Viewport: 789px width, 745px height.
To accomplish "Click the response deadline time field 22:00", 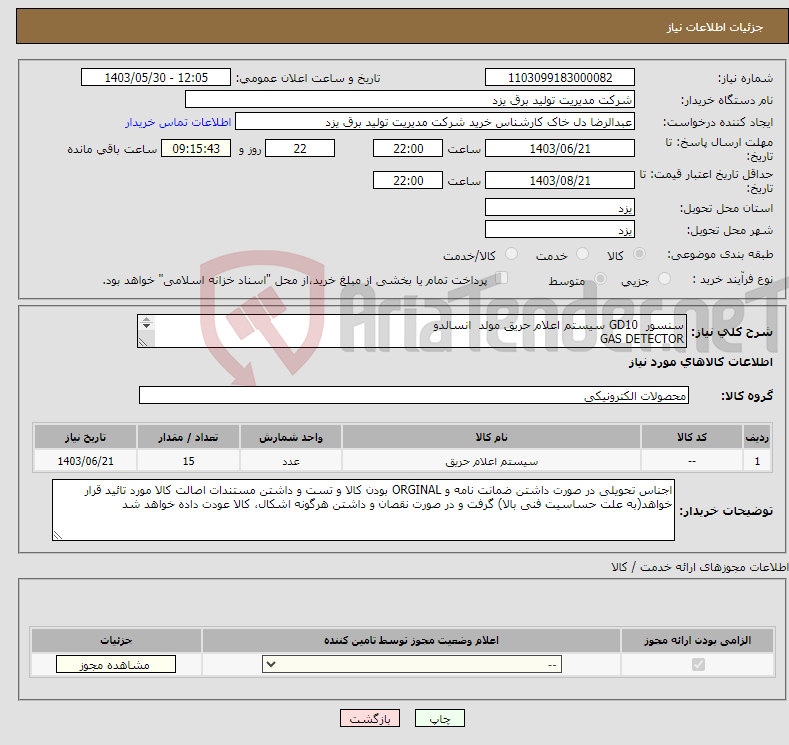I will pos(408,148).
